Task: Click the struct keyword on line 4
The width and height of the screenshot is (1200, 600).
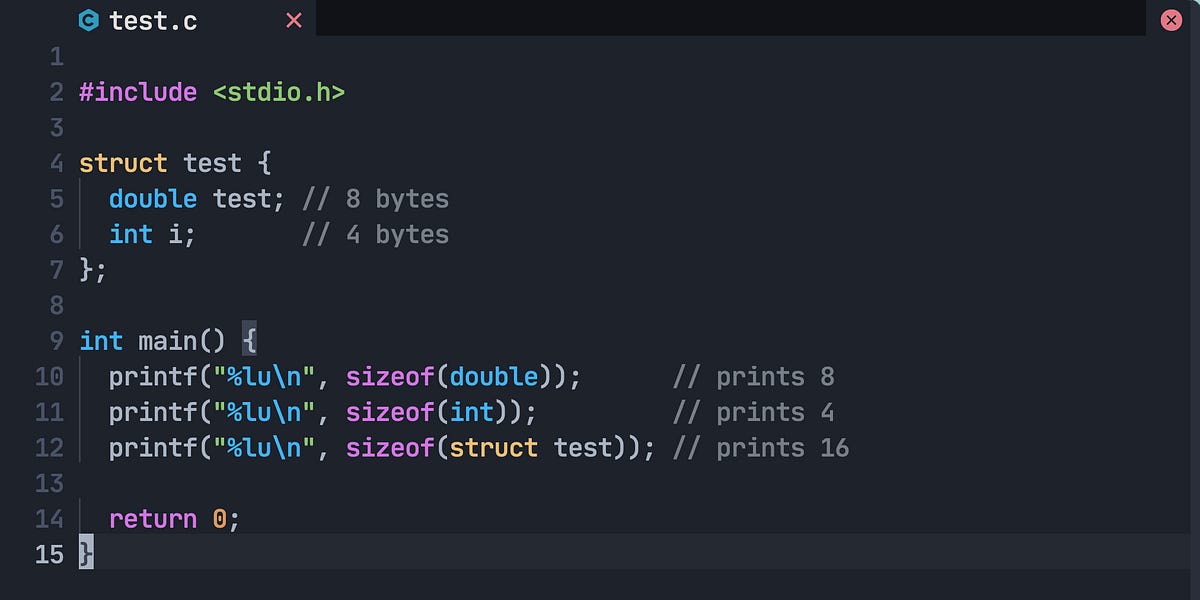Action: pyautogui.click(x=122, y=162)
